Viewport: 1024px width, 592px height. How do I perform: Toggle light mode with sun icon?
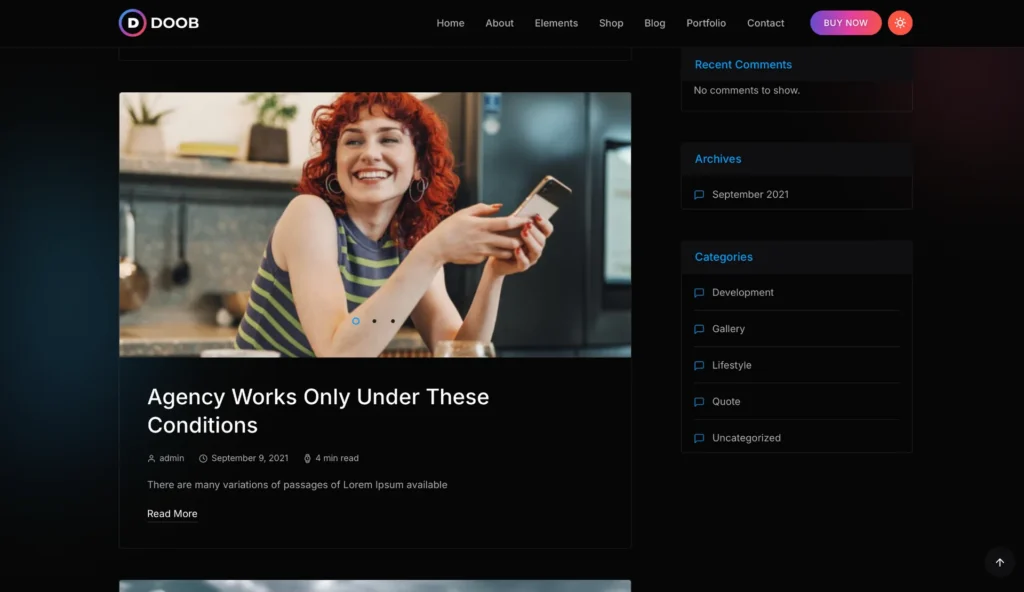(x=900, y=23)
